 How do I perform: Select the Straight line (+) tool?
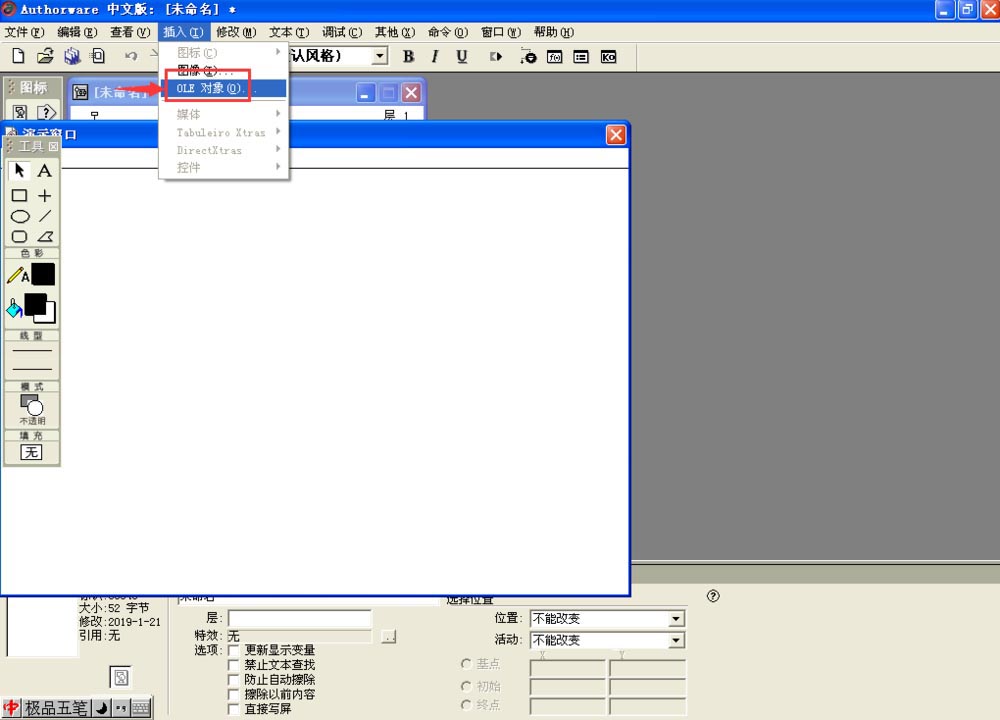coord(45,195)
